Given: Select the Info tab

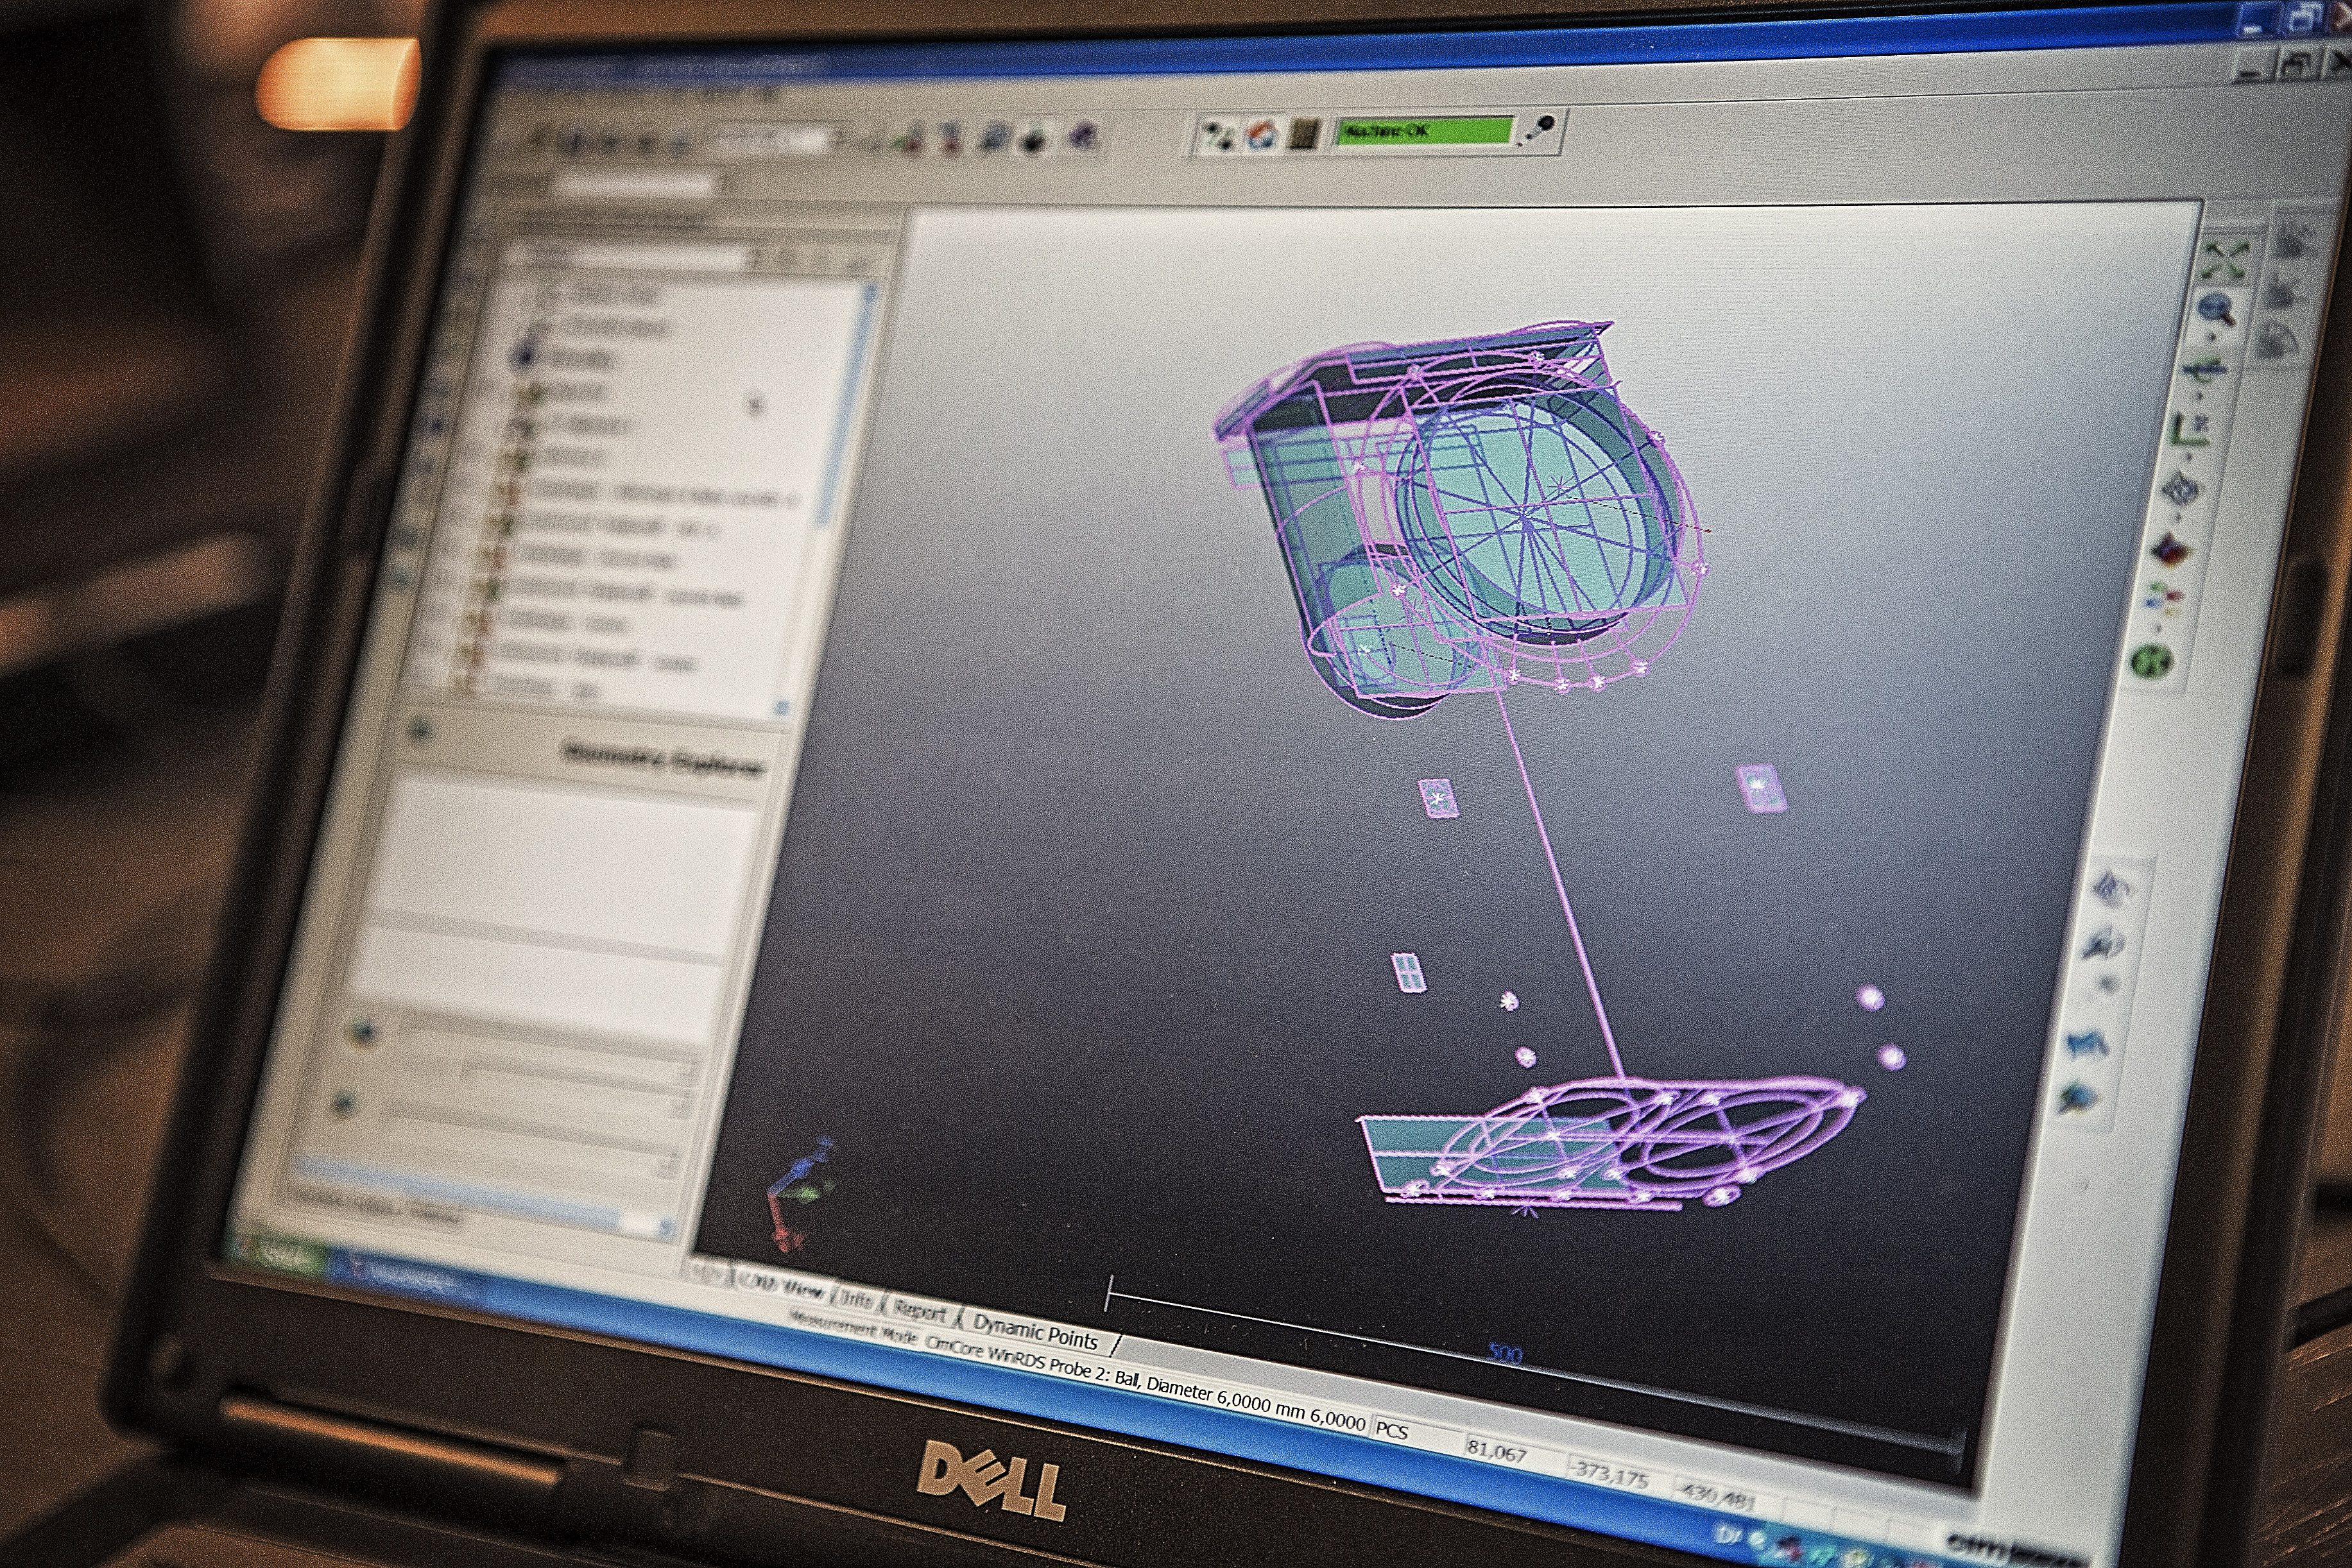Looking at the screenshot, I should coord(858,1299).
